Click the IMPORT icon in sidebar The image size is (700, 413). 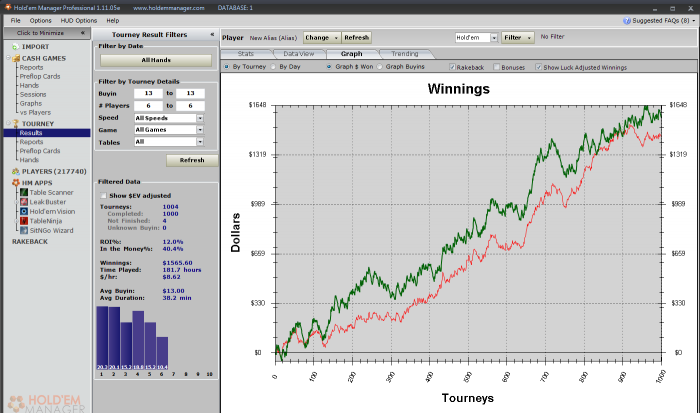[x=16, y=46]
